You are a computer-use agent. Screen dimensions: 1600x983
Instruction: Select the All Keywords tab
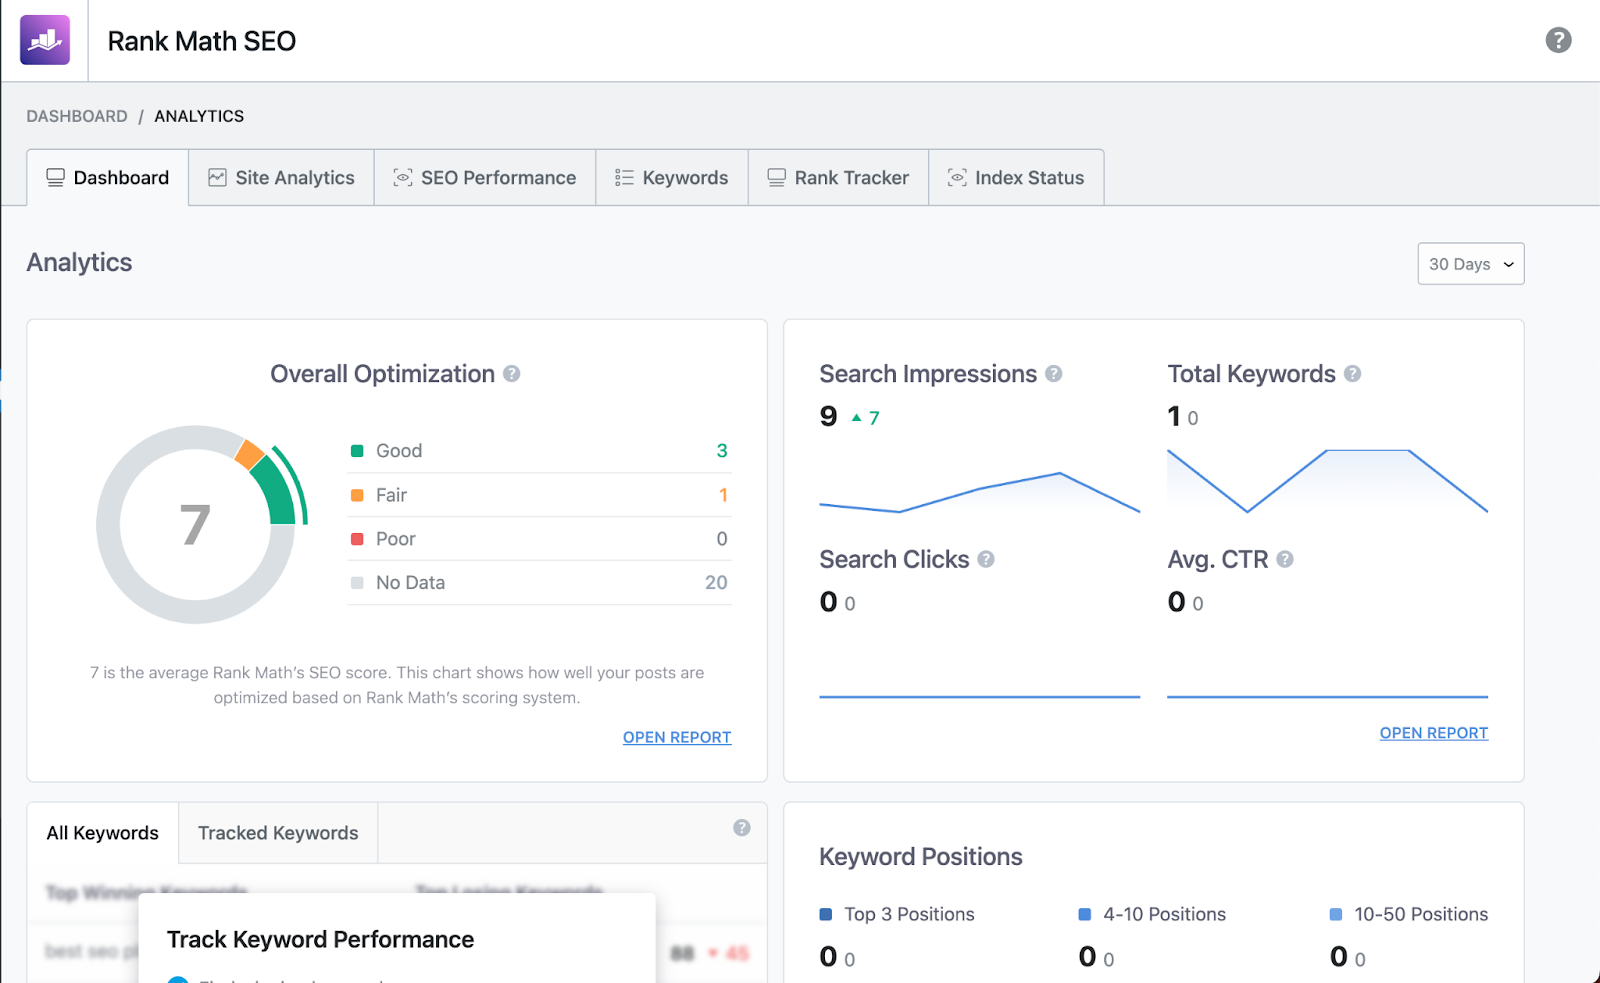click(103, 833)
